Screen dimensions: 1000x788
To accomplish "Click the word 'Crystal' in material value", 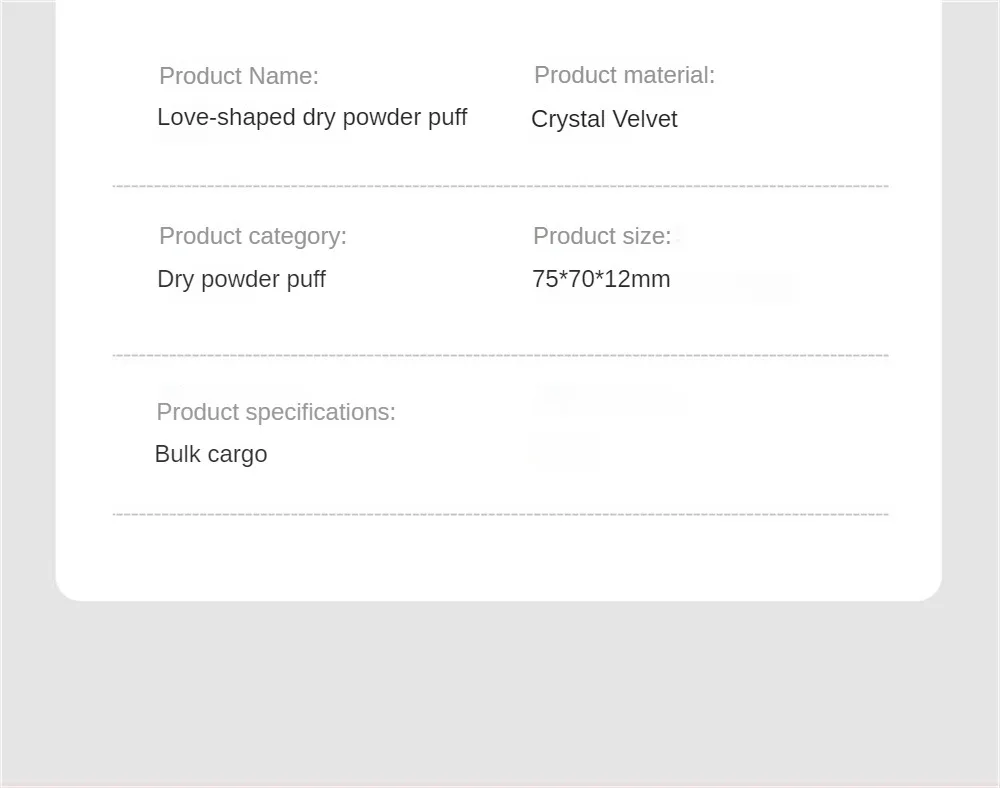I will click(x=568, y=119).
